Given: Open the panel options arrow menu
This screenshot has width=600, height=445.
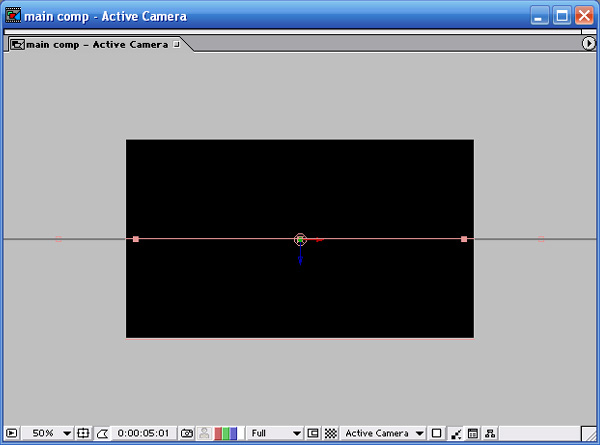Looking at the screenshot, I should 589,43.
